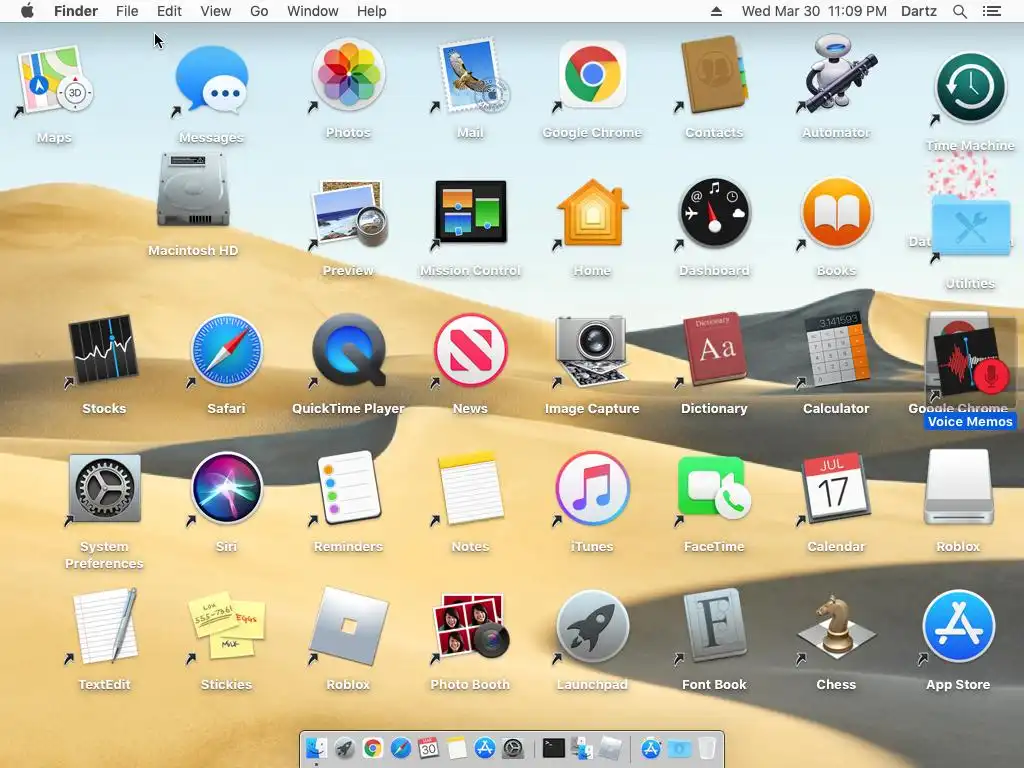This screenshot has width=1024, height=768.
Task: Select the Dashboard gauge icon
Action: [x=714, y=213]
